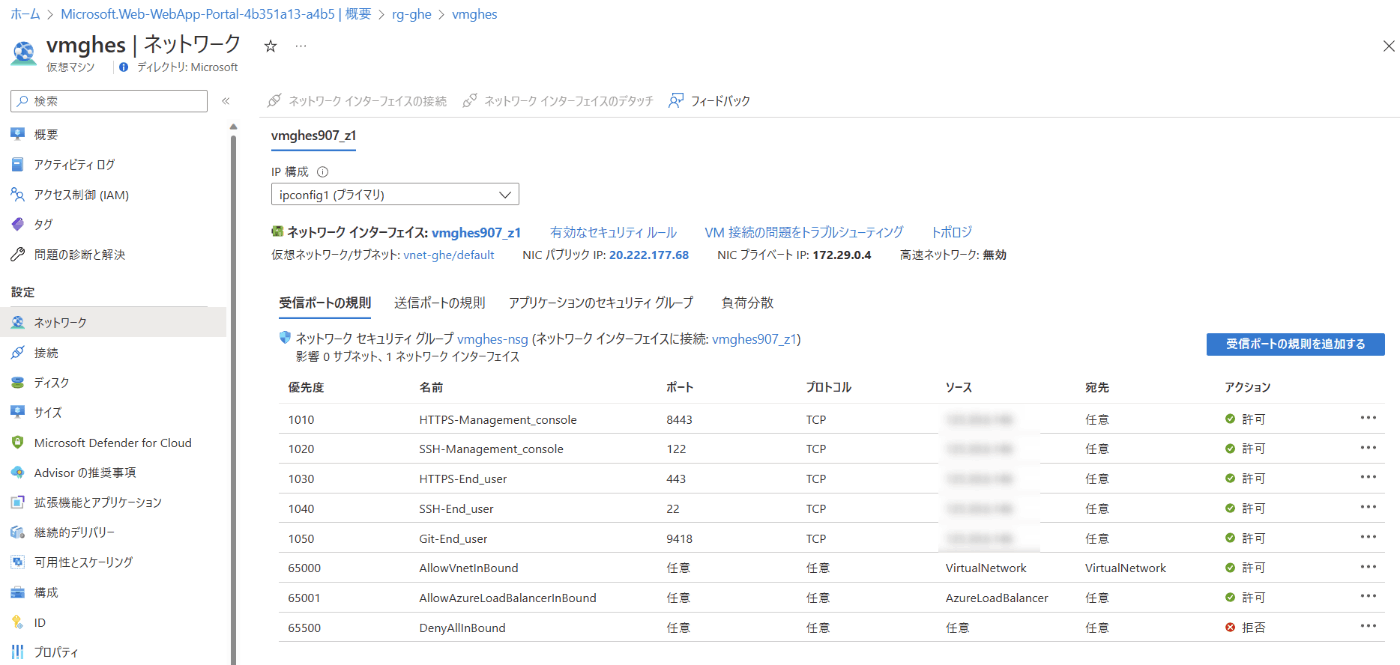Open network interface vmghes907_z1 link

[x=476, y=232]
